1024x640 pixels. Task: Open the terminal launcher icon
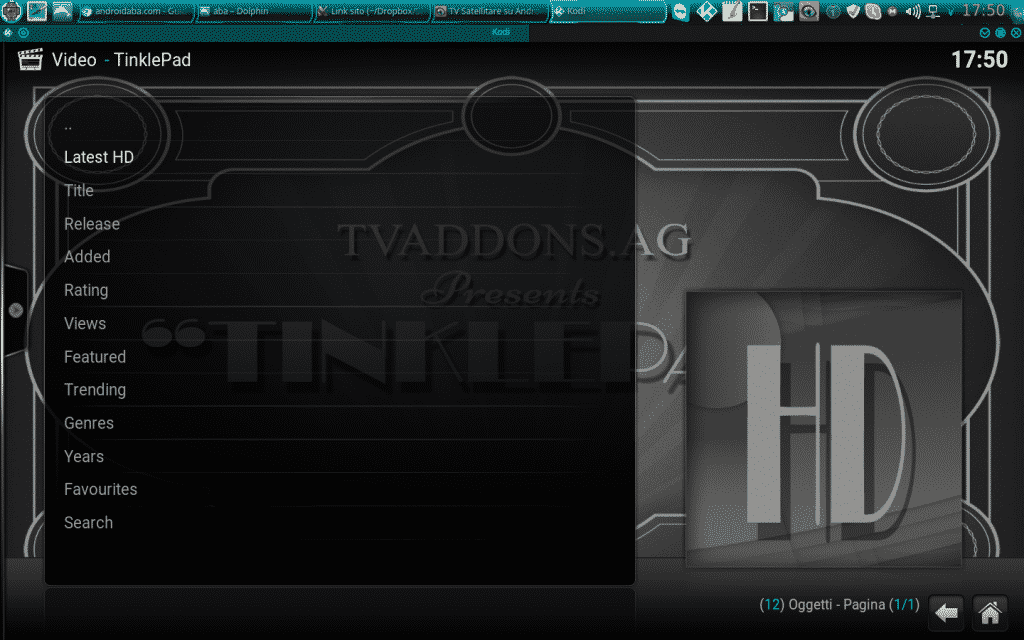coord(758,11)
